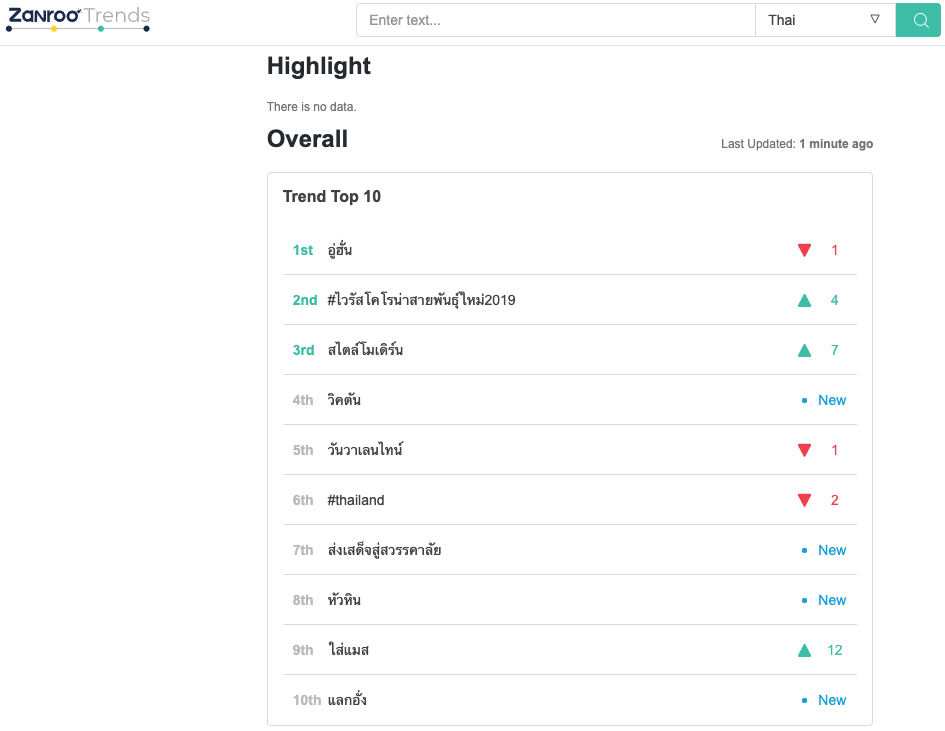Click the teal search magnifier button
The width and height of the screenshot is (945, 731).
tap(920, 20)
